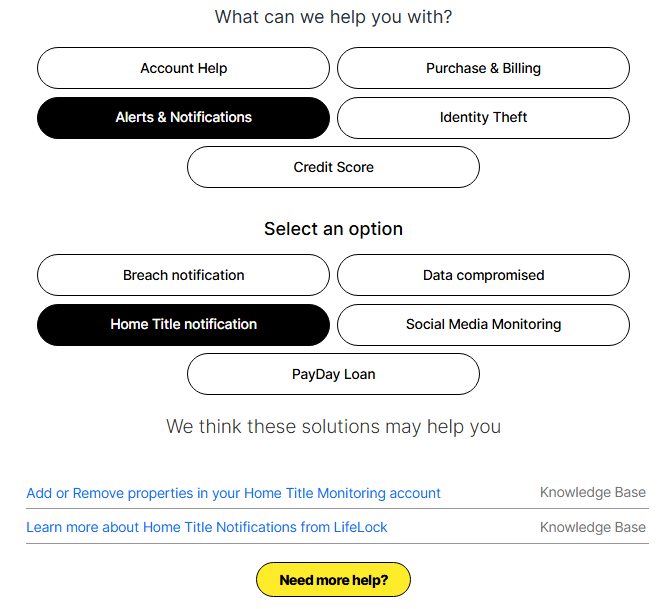Select the Account Help topic

coord(183,68)
